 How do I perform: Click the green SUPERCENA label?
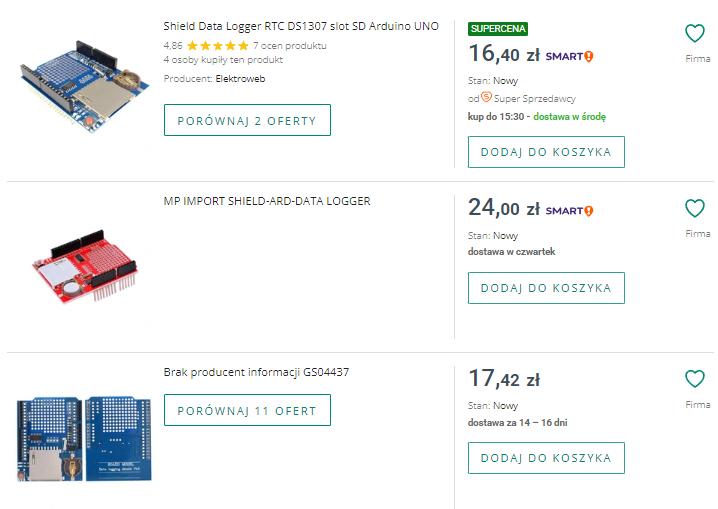click(497, 29)
